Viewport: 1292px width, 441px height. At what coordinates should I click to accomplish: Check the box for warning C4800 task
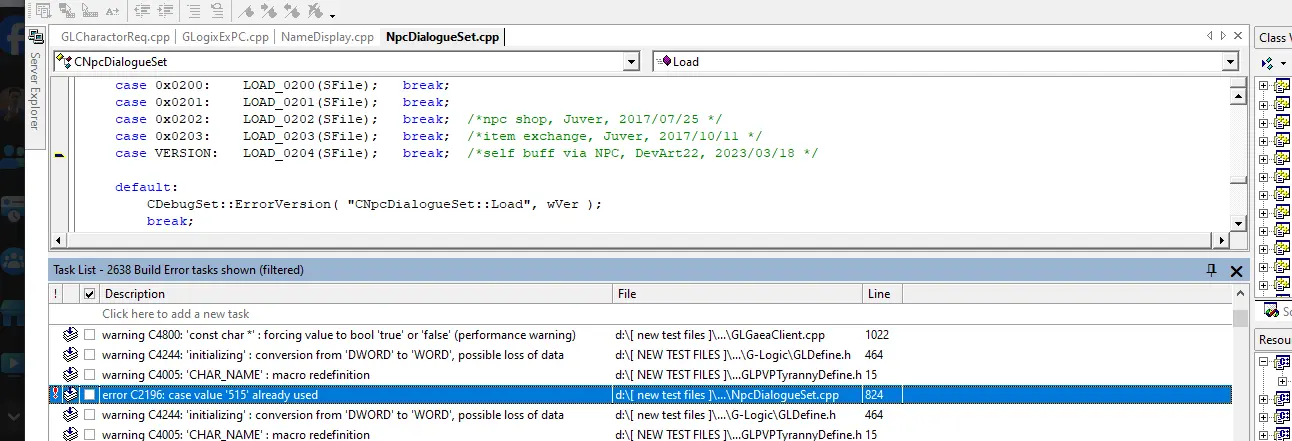(x=90, y=335)
